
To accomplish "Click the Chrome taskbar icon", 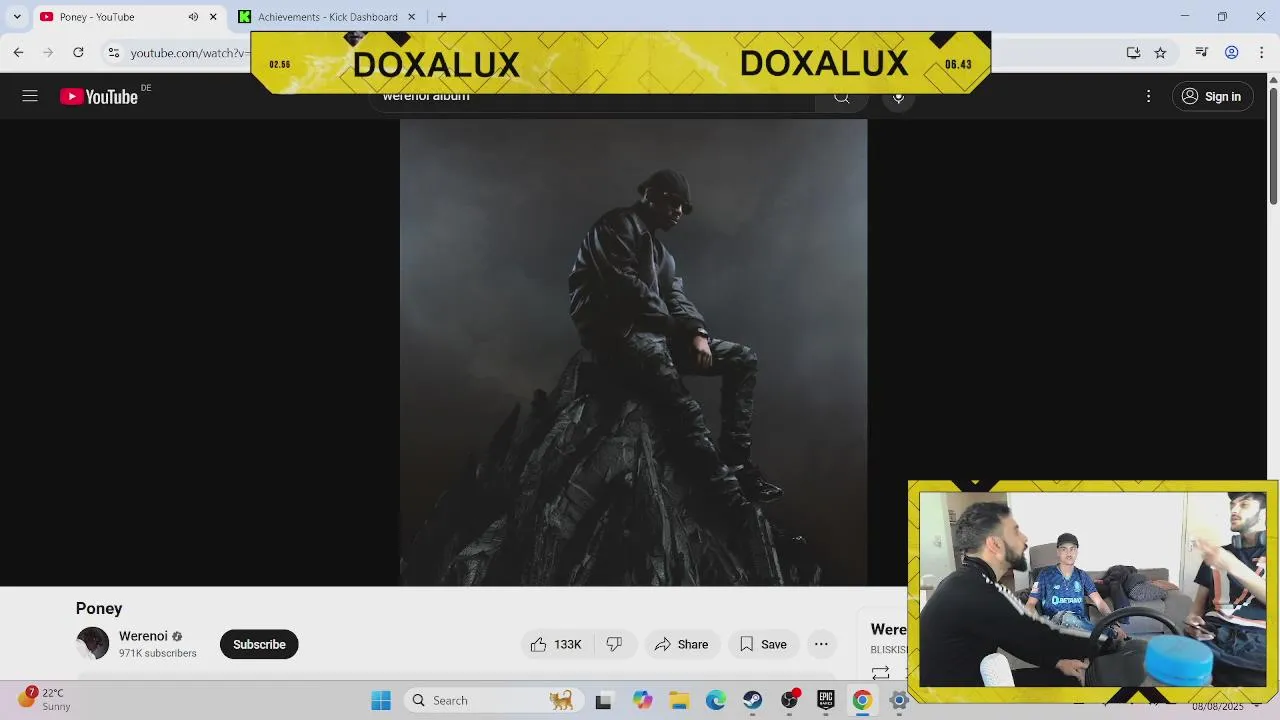I will coord(862,701).
